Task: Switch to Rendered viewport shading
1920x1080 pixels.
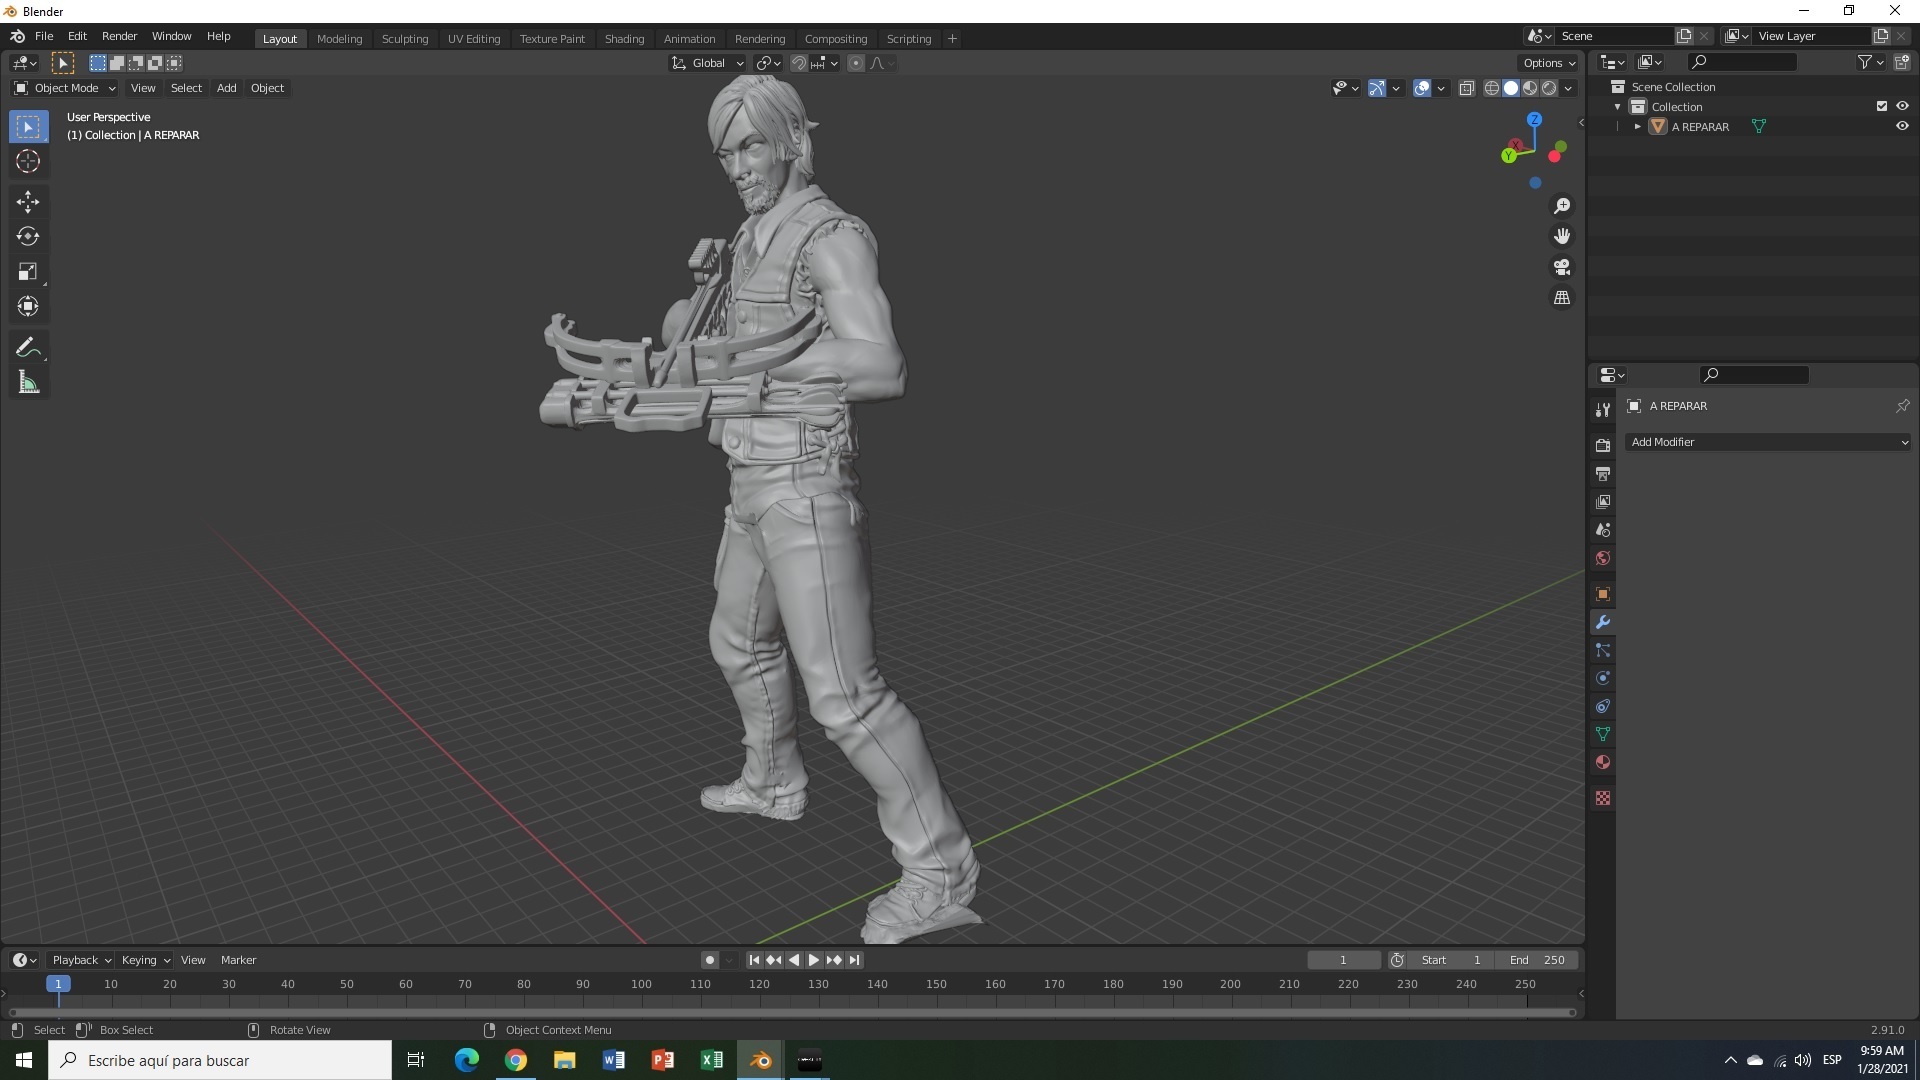Action: [1549, 88]
